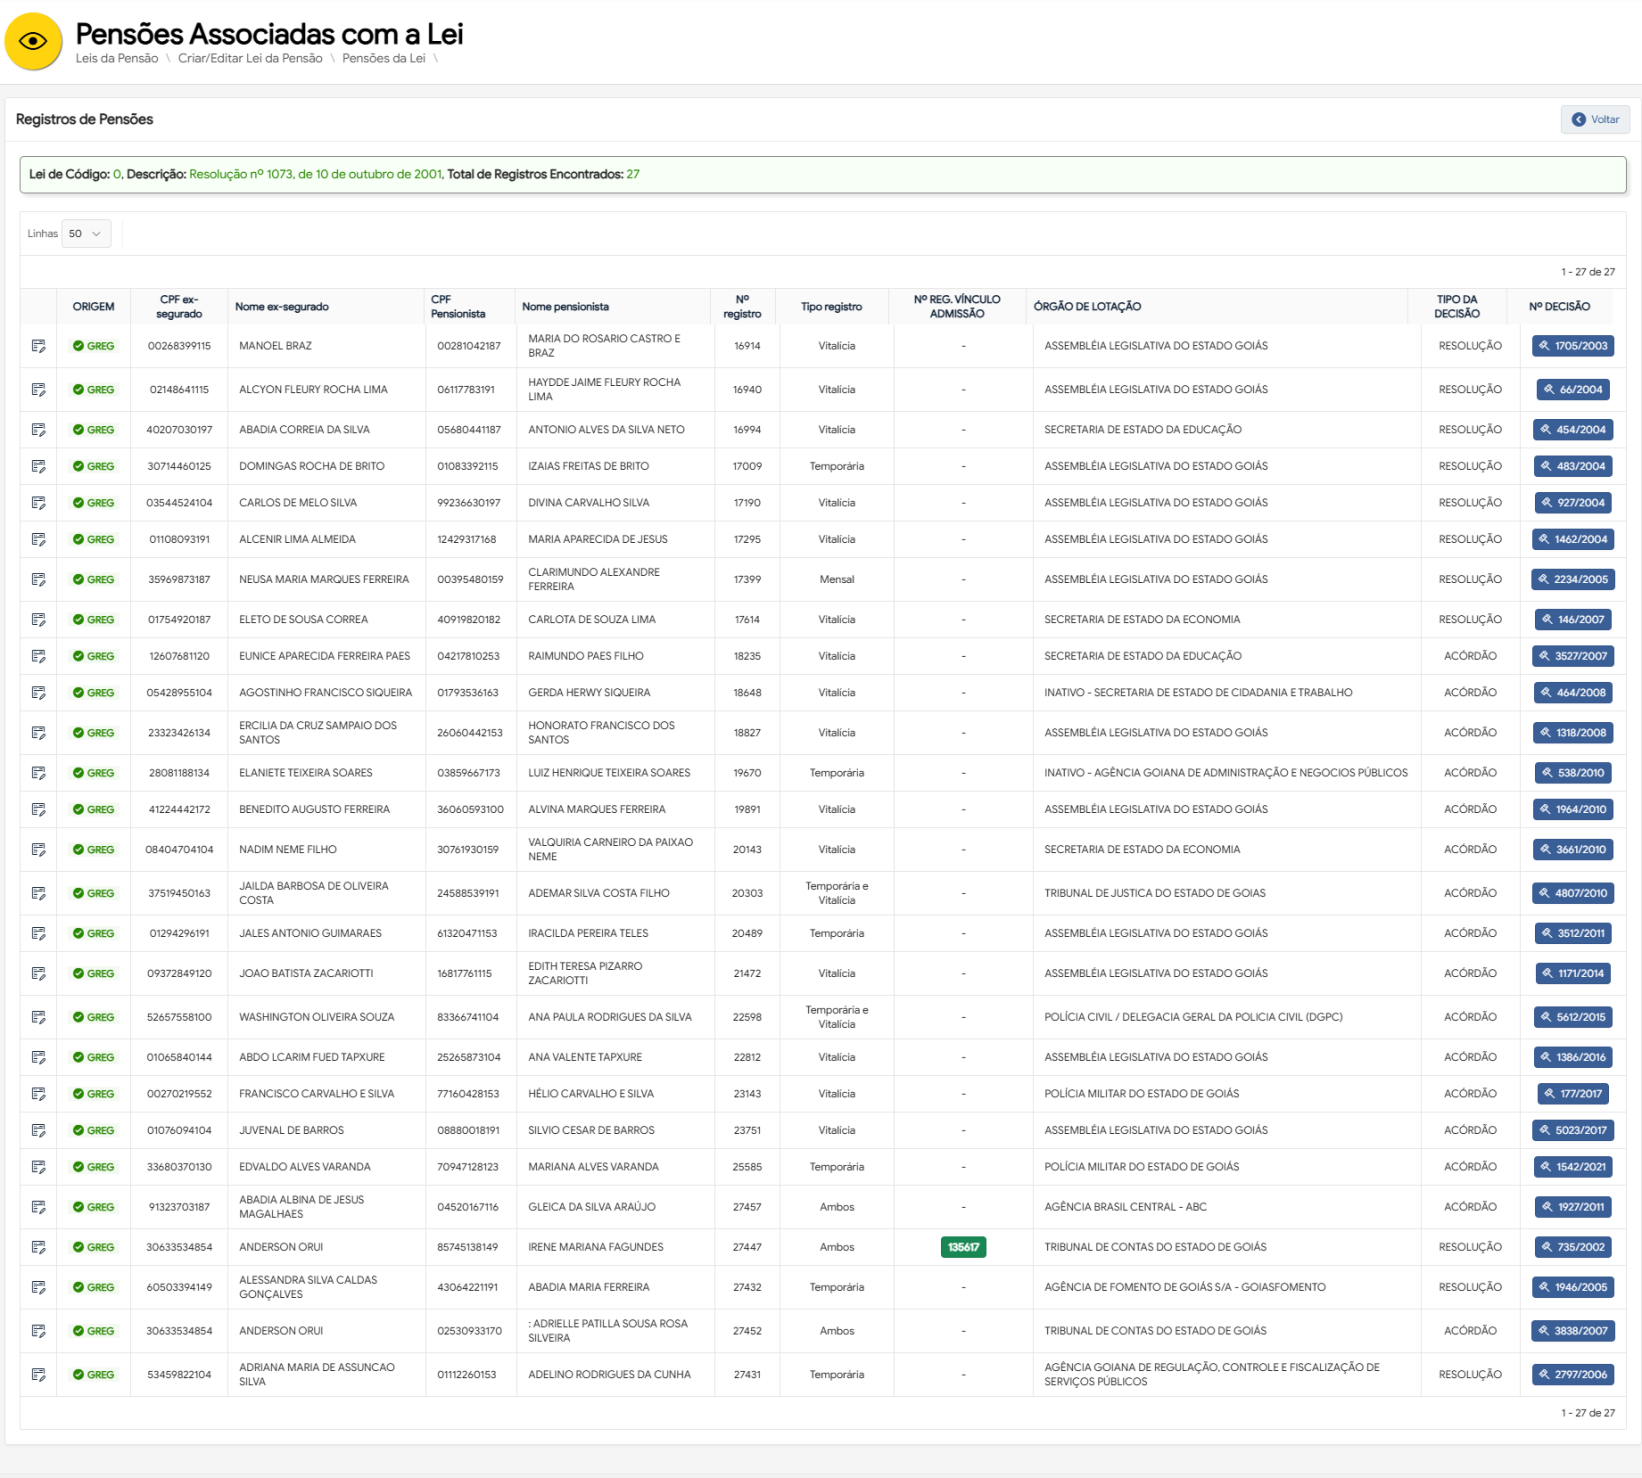The height and width of the screenshot is (1478, 1642).
Task: Click edit icon for JUVENAL DE BARROS row
Action: click(39, 1131)
